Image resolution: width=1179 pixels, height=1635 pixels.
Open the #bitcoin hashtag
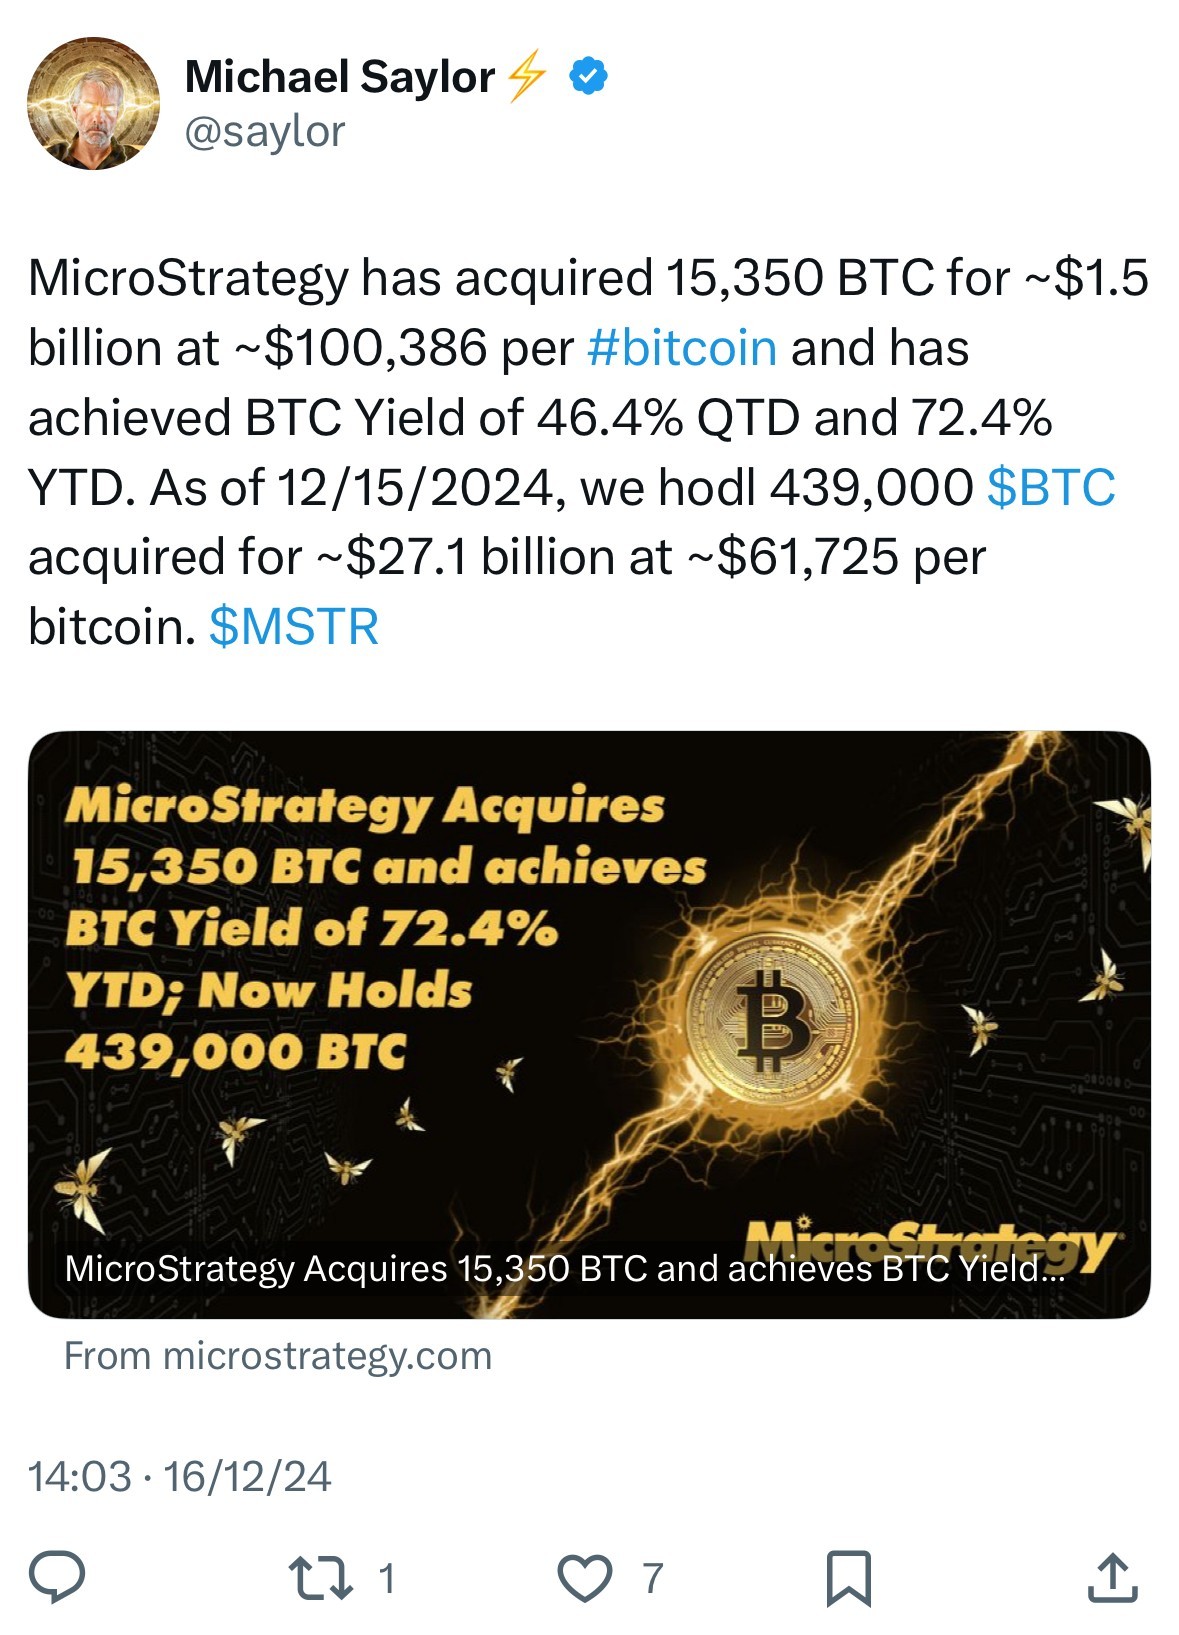[682, 348]
